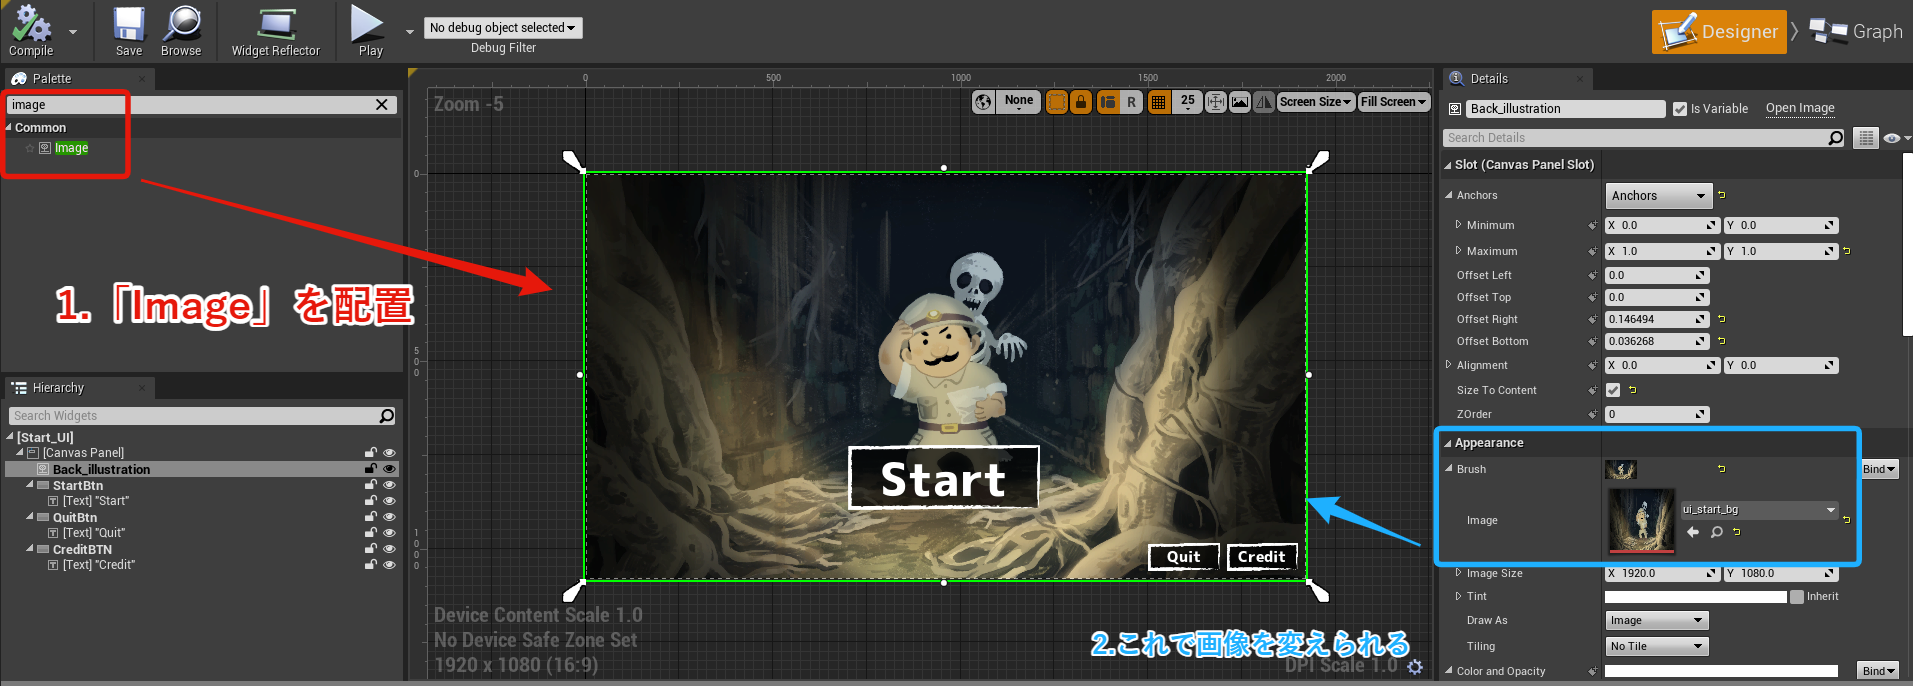Click the Start button in canvas
1913x686 pixels.
click(943, 478)
